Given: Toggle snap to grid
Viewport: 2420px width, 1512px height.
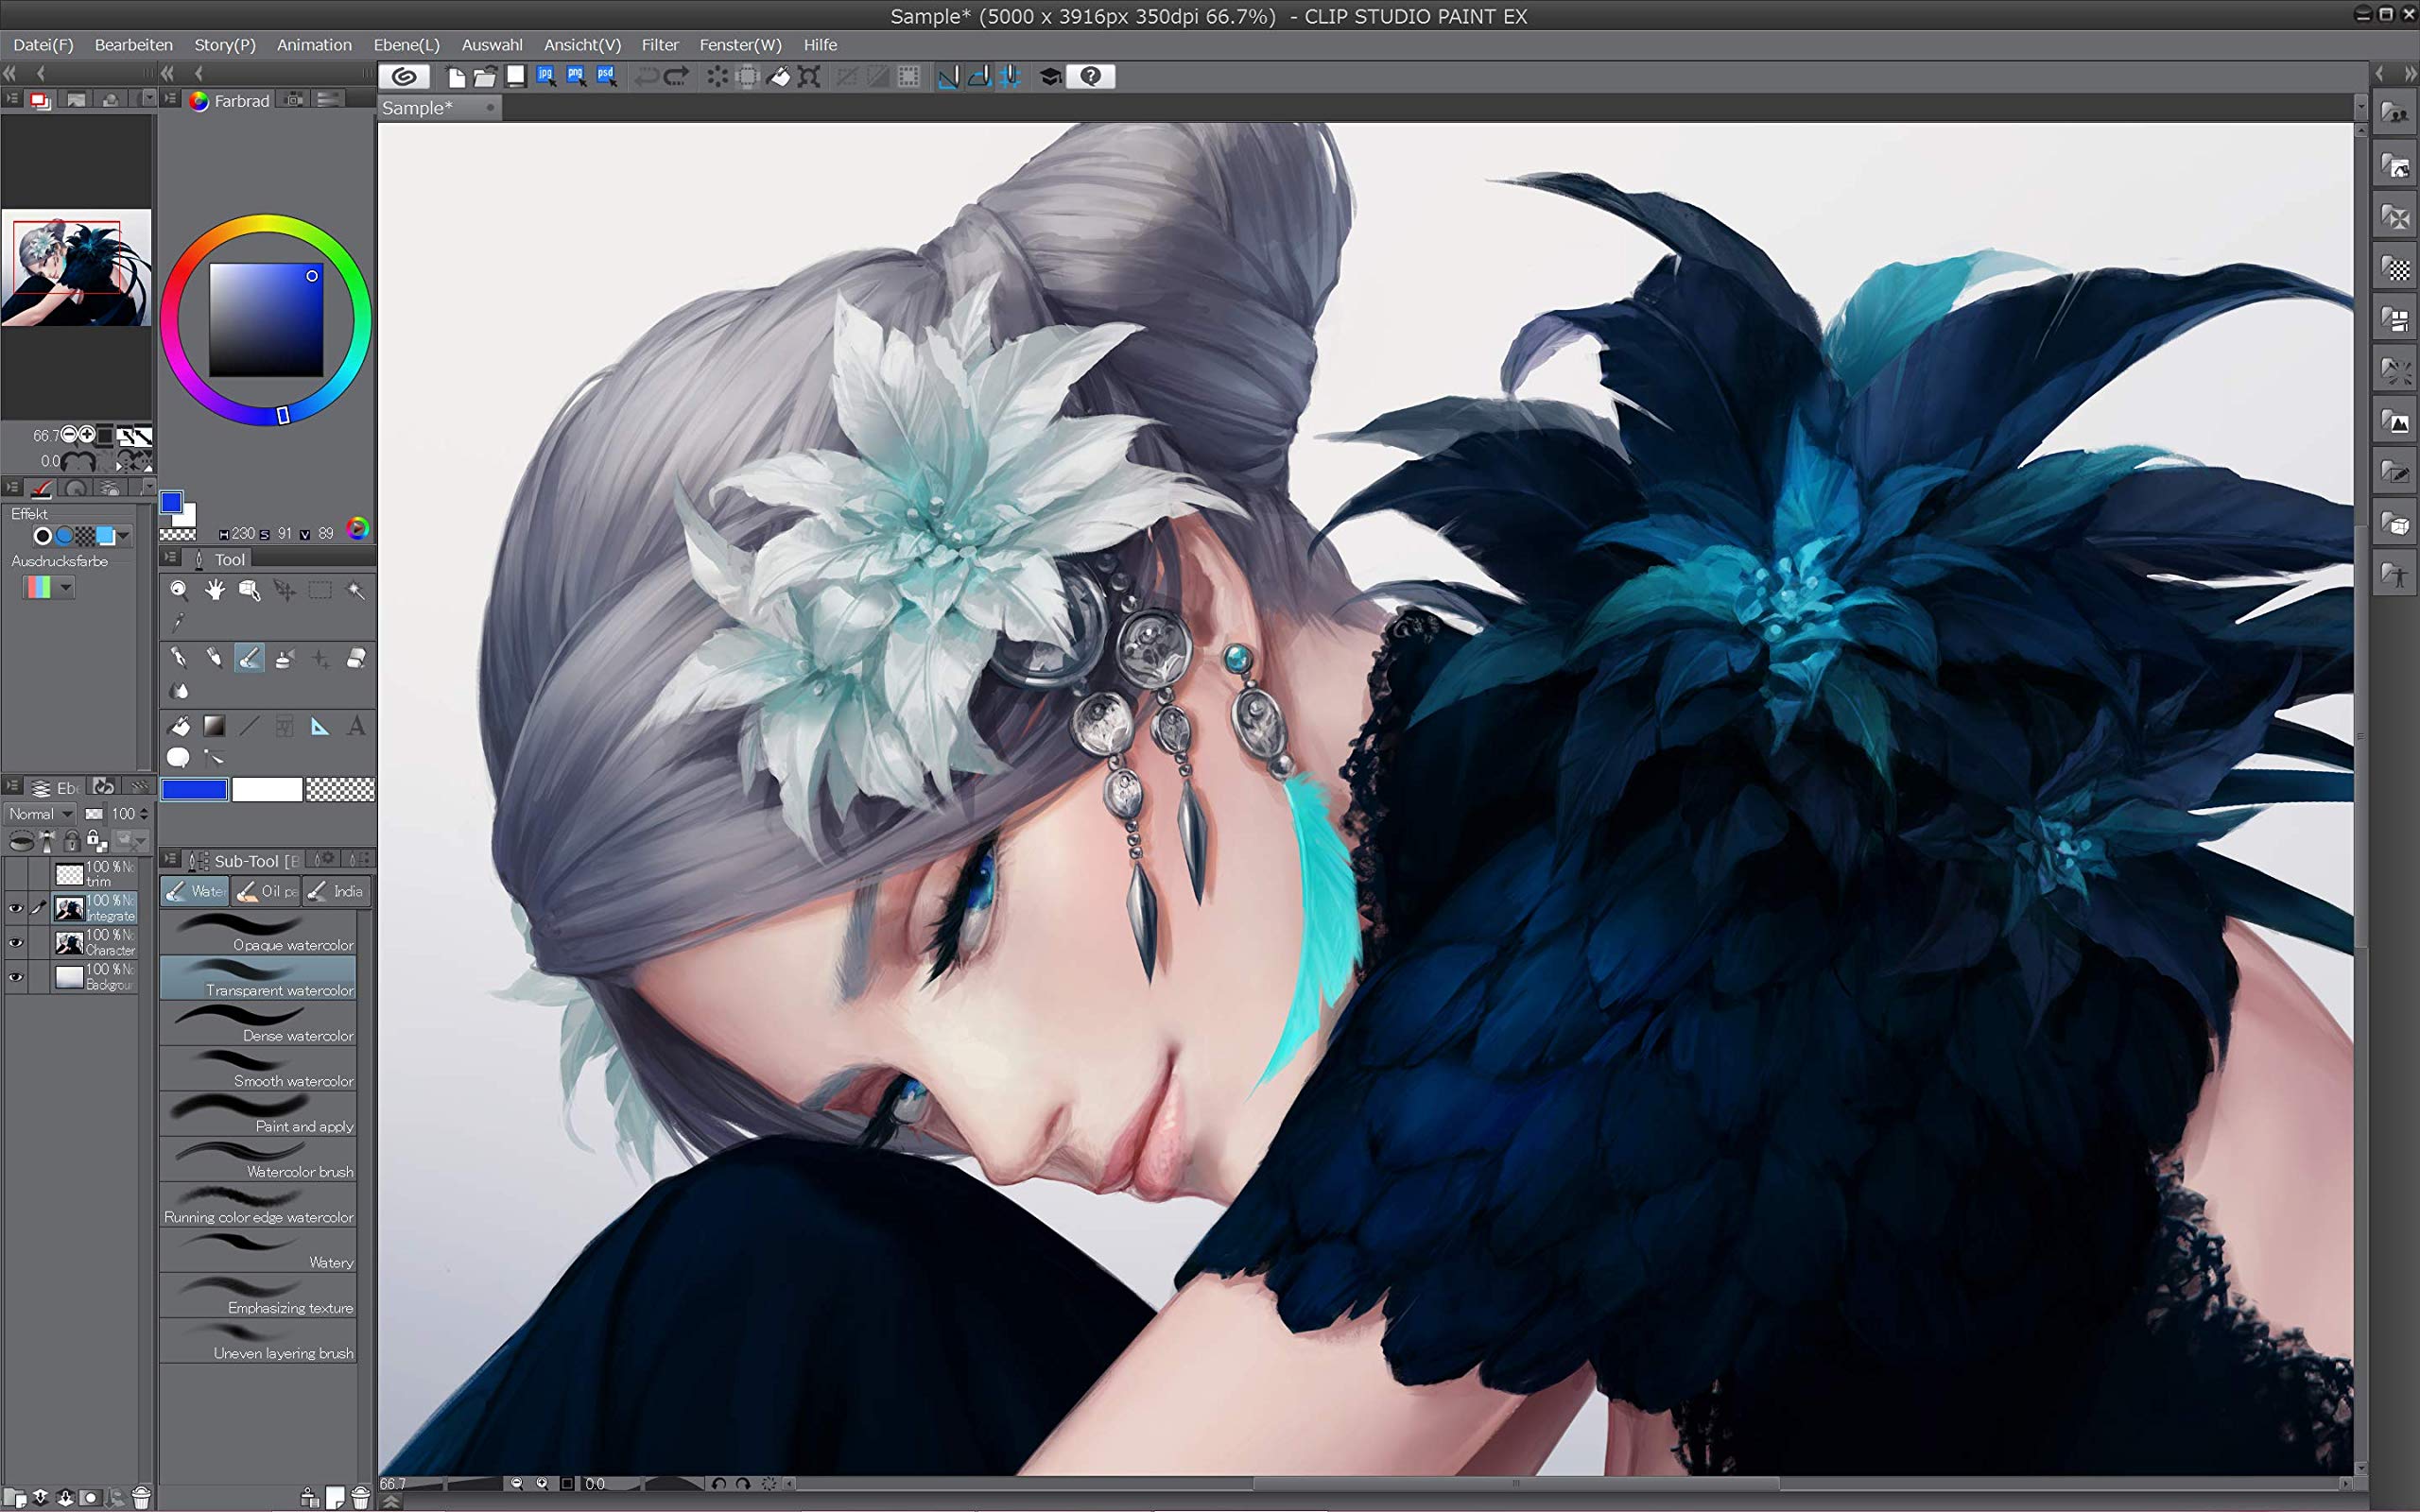Looking at the screenshot, I should (1010, 76).
